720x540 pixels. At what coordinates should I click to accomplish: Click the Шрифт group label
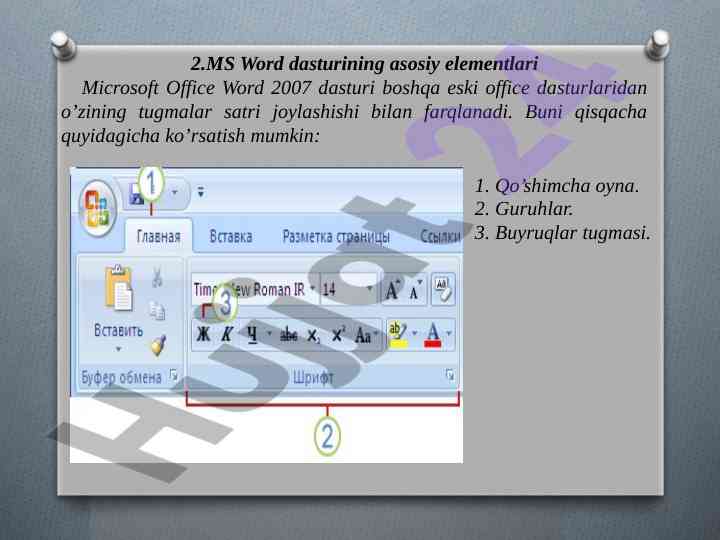313,377
